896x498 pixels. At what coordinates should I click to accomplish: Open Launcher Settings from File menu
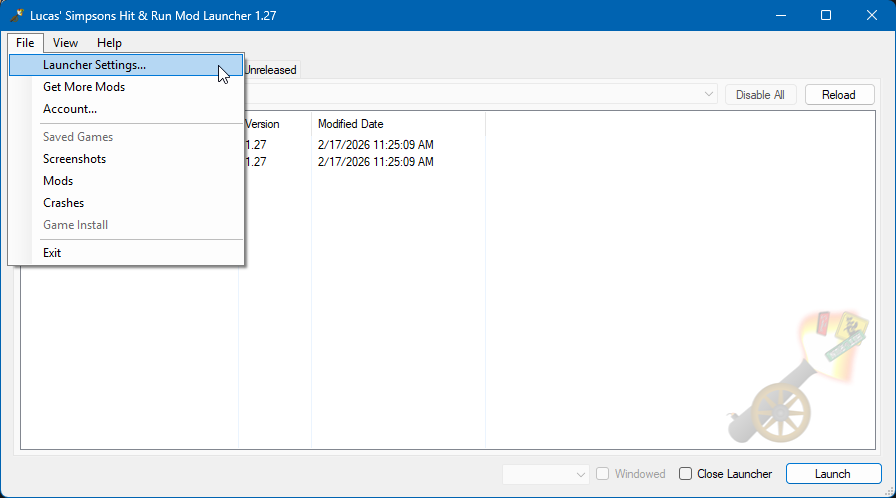(126, 65)
